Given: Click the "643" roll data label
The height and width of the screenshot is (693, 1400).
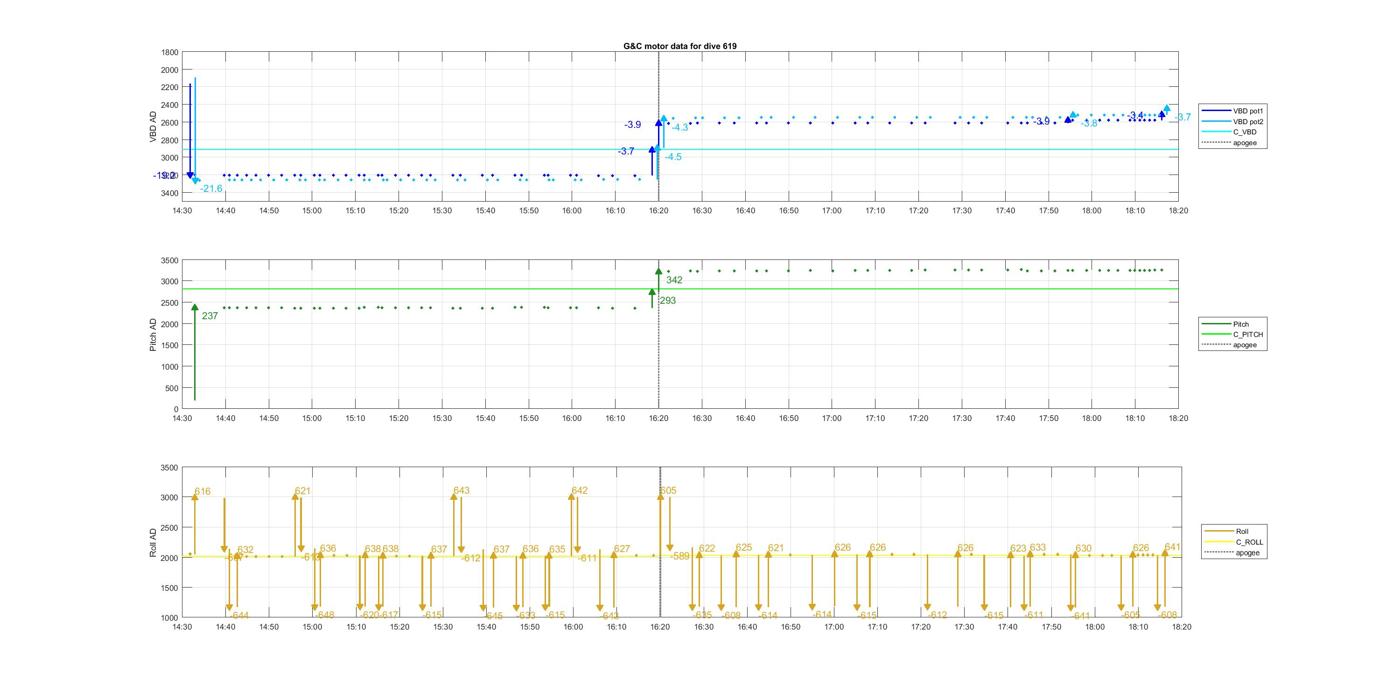Looking at the screenshot, I should 461,491.
